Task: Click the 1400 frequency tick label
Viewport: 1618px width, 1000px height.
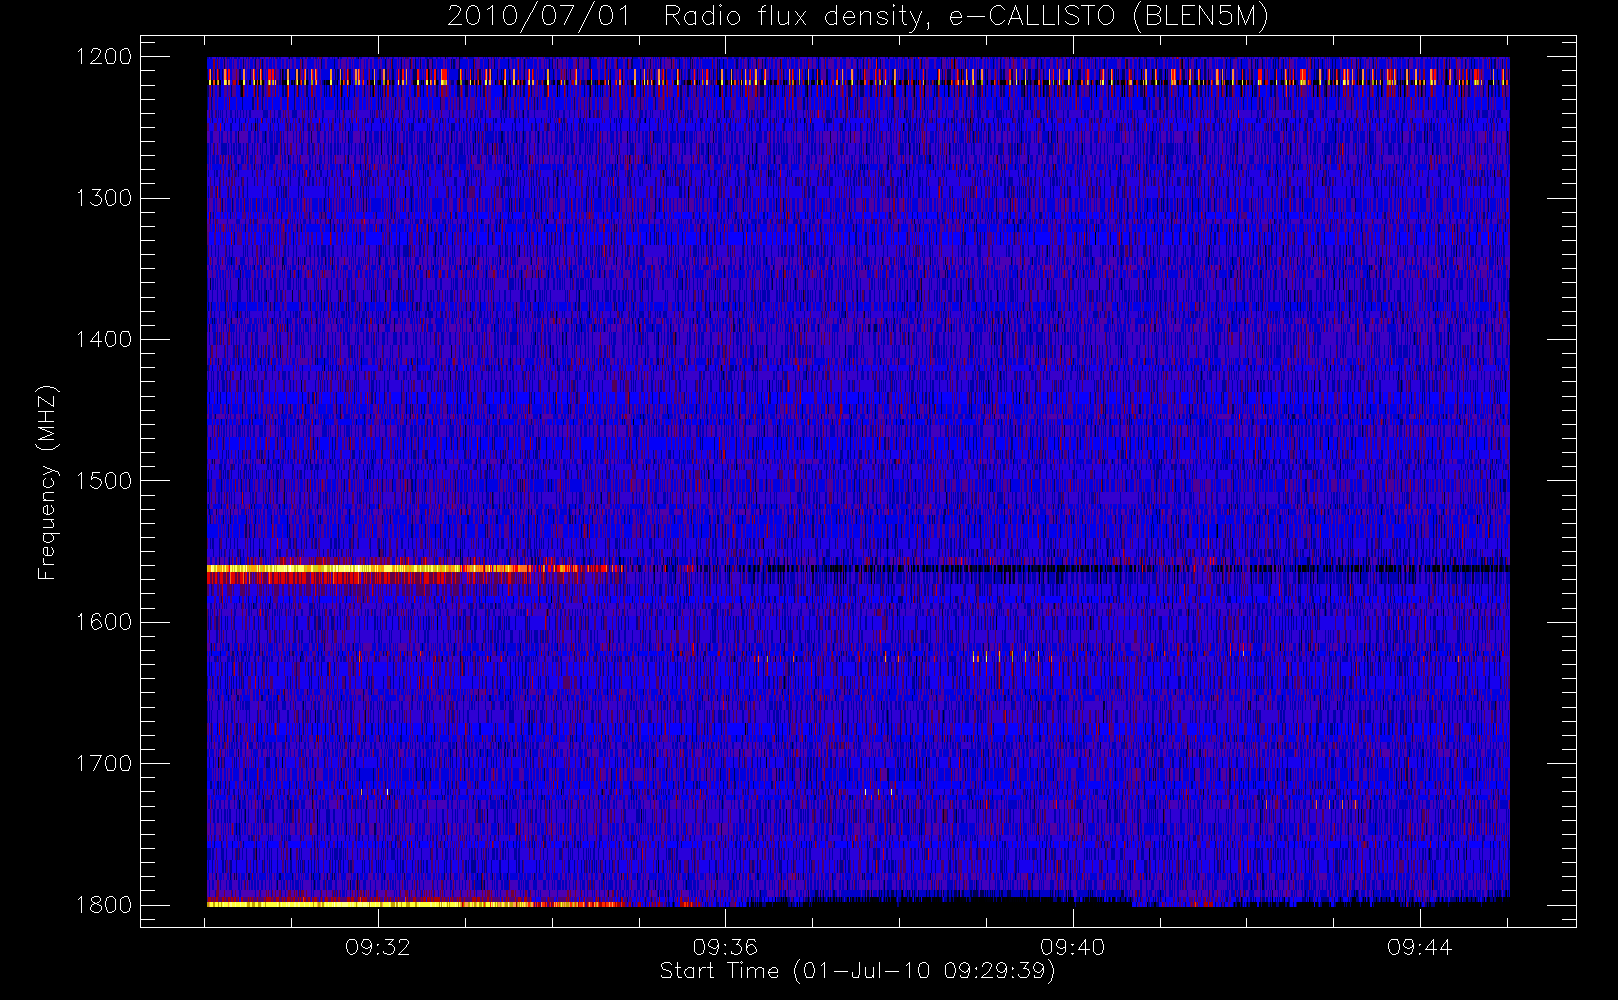Action: point(105,340)
